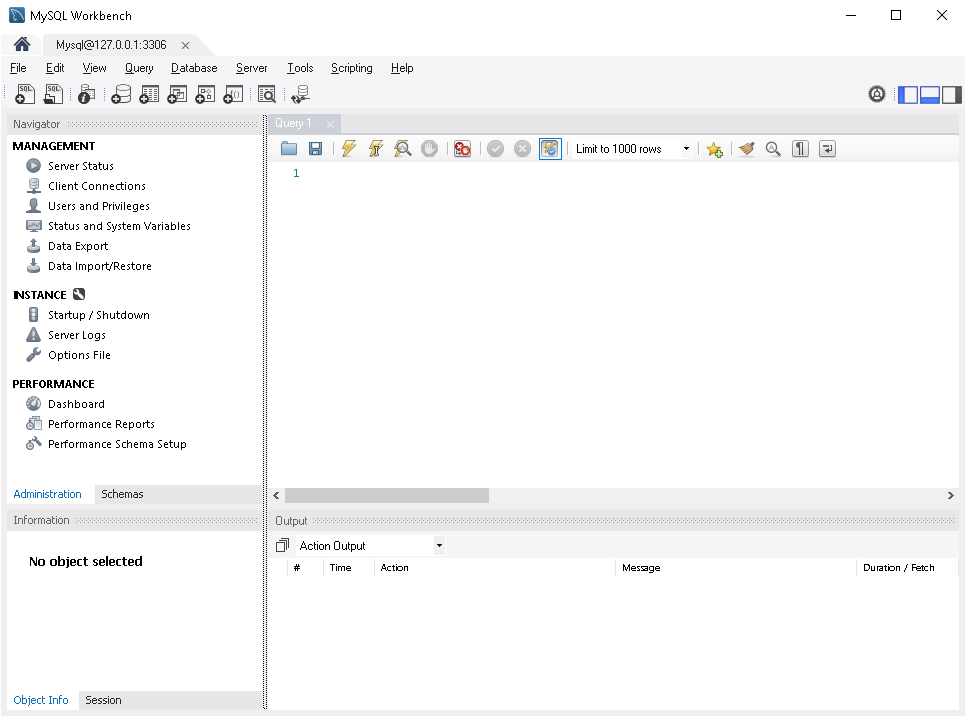Toggle invisible characters display
The height and width of the screenshot is (717, 966).
[800, 148]
